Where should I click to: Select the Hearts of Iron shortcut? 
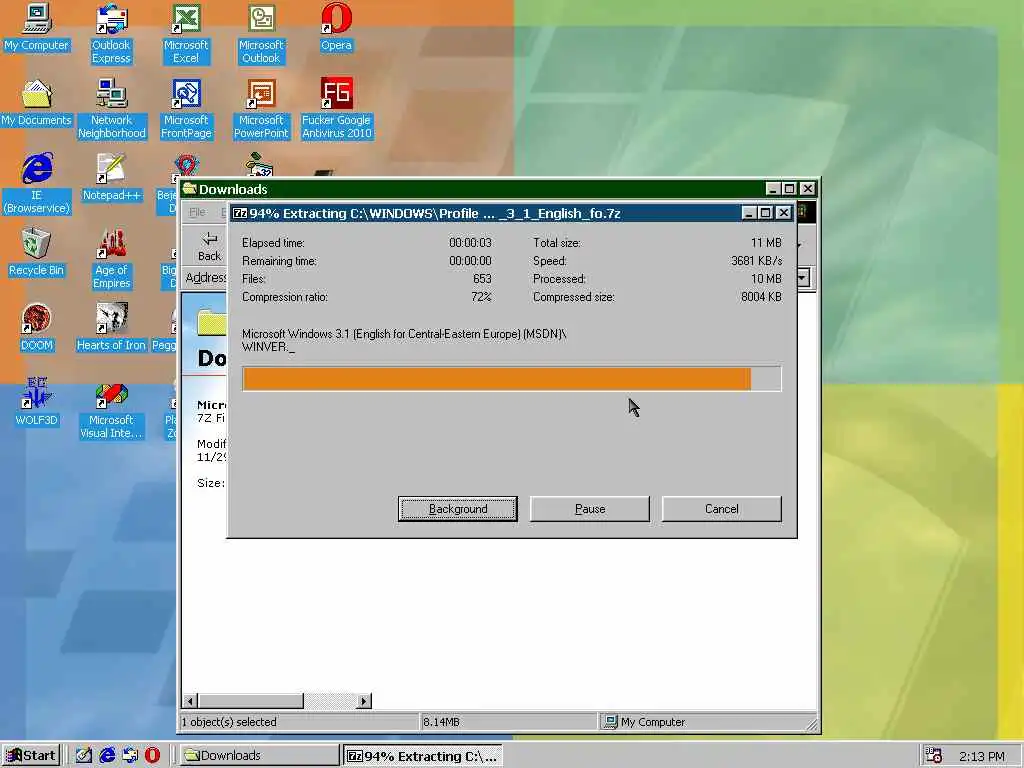111,328
